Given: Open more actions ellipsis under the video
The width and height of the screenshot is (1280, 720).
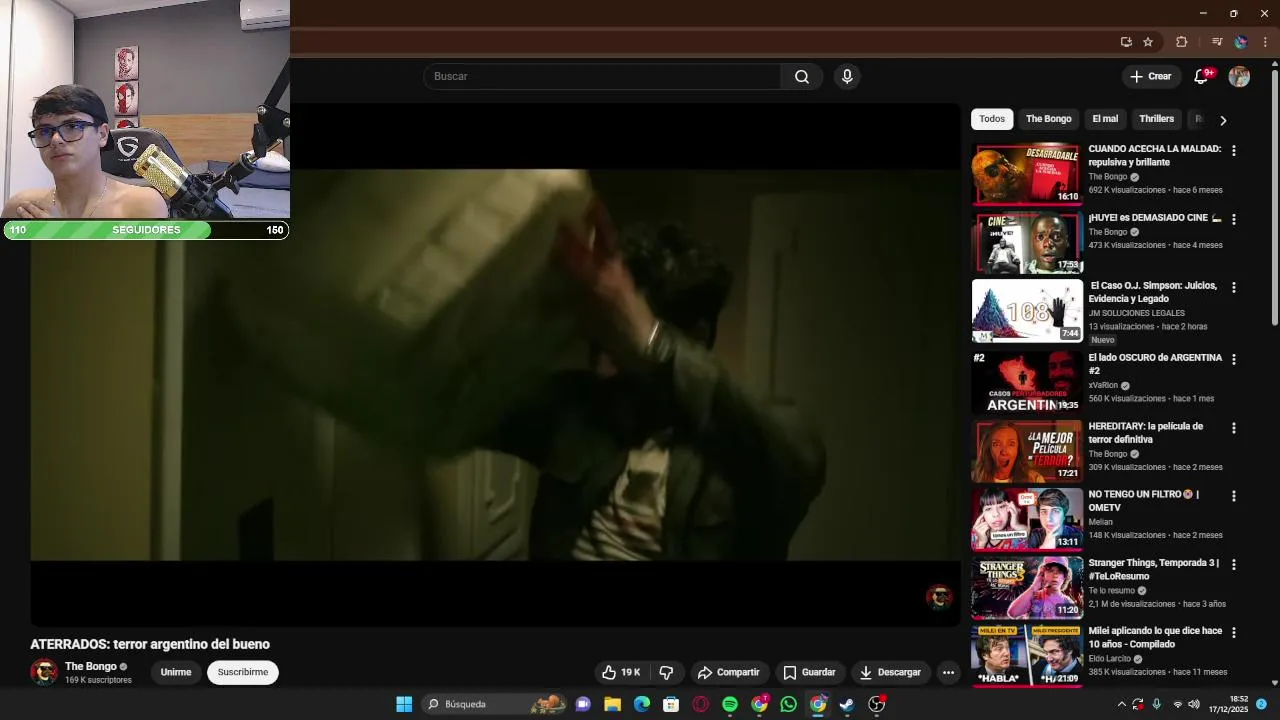Looking at the screenshot, I should coord(948,673).
